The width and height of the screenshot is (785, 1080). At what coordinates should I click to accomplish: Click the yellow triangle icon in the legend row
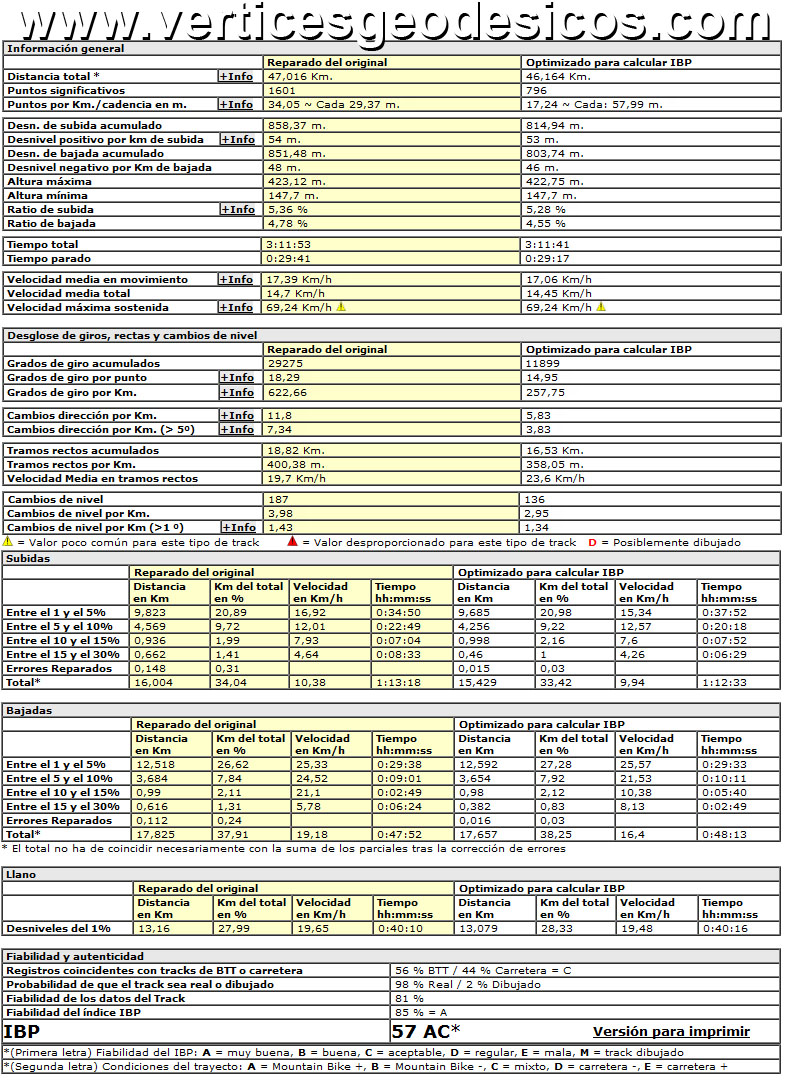pos(8,542)
